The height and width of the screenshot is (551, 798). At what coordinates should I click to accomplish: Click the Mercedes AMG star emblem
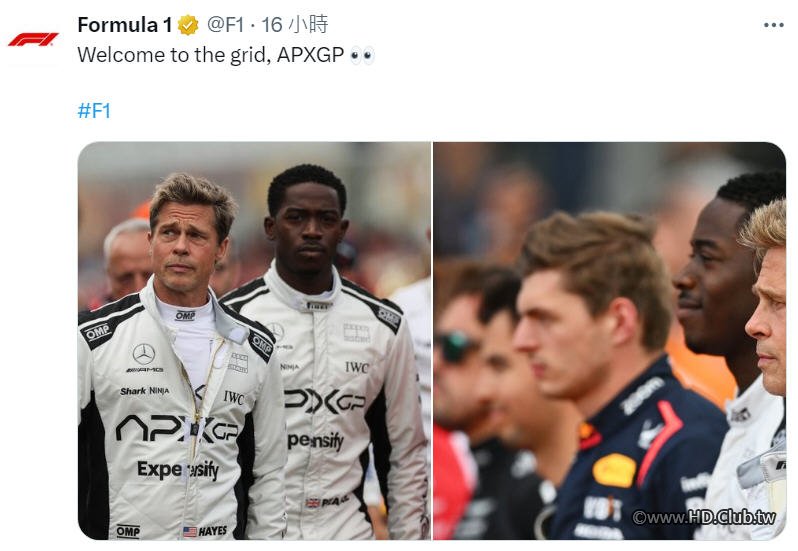pyautogui.click(x=144, y=354)
